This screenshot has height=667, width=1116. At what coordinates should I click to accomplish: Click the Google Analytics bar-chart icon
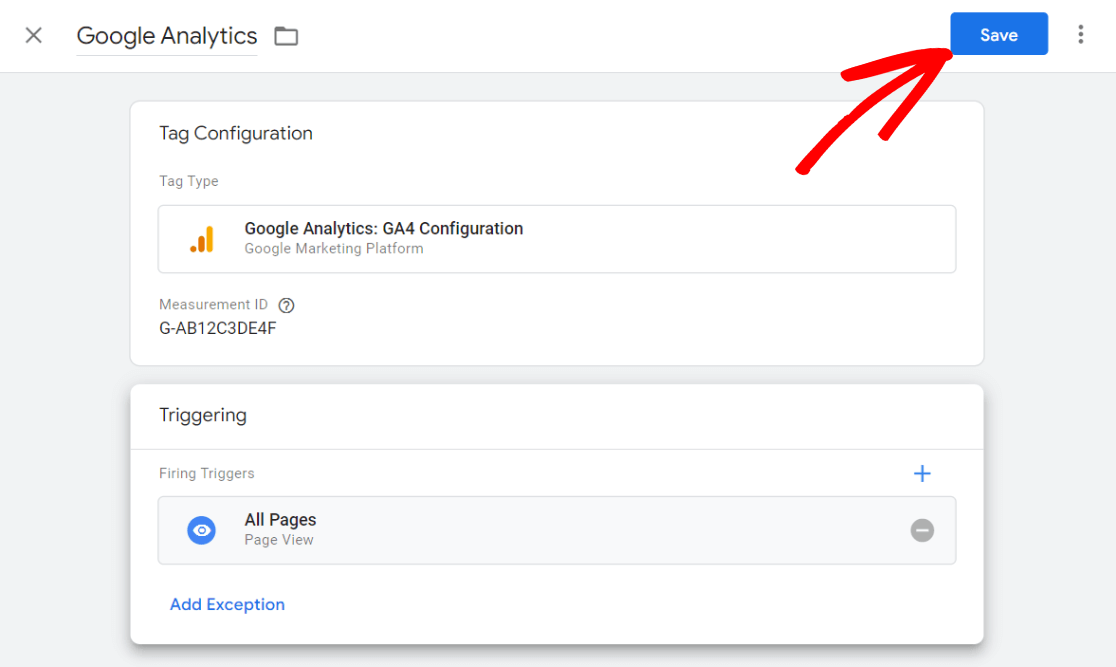[202, 238]
